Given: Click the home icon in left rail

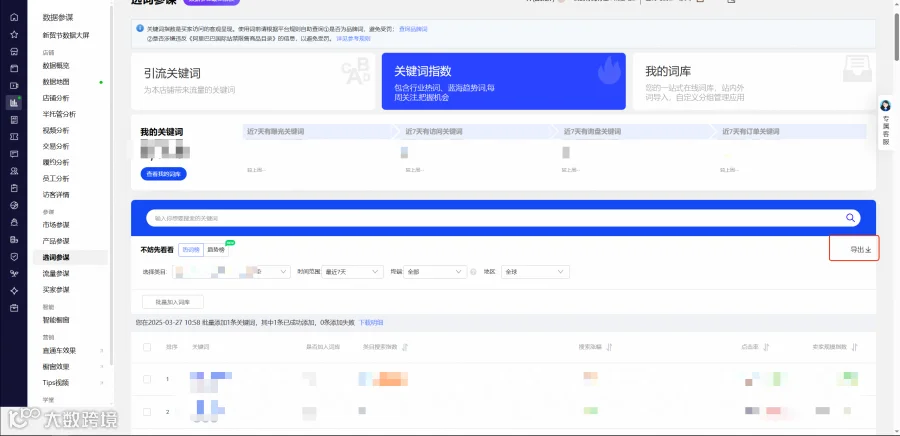Looking at the screenshot, I should [x=14, y=17].
